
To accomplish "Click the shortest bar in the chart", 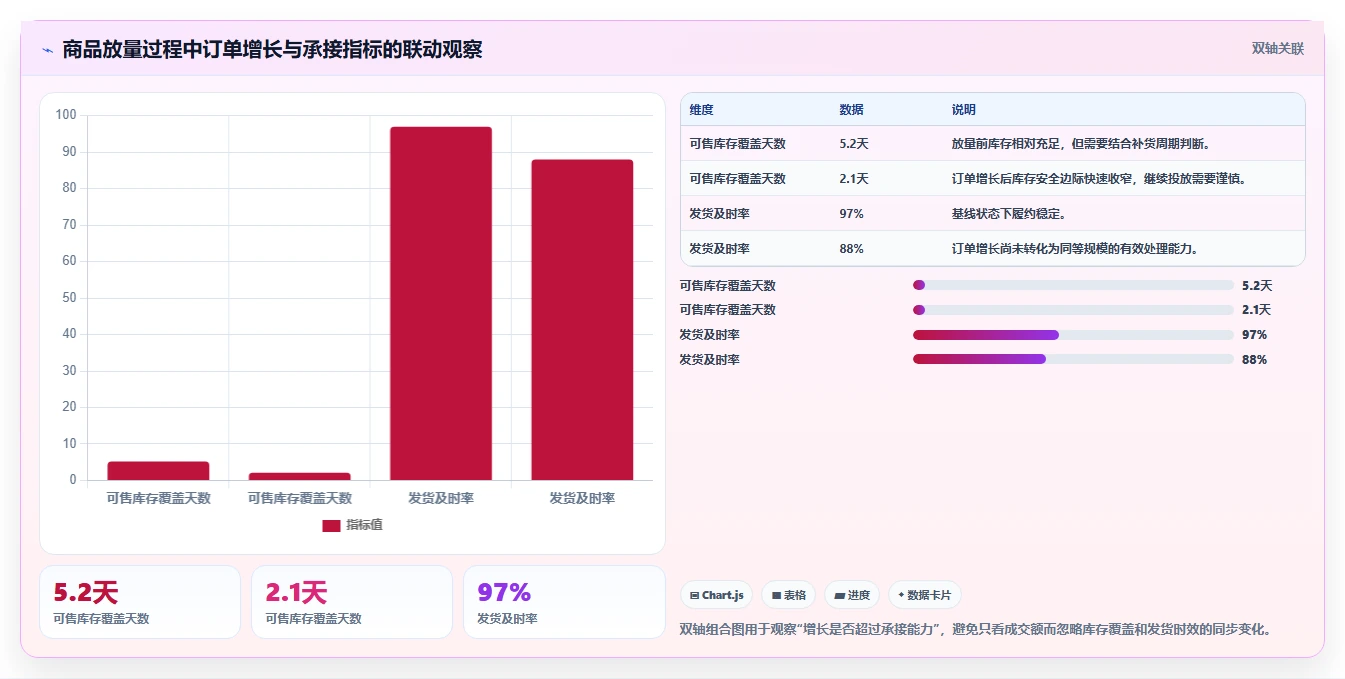I will [x=300, y=476].
